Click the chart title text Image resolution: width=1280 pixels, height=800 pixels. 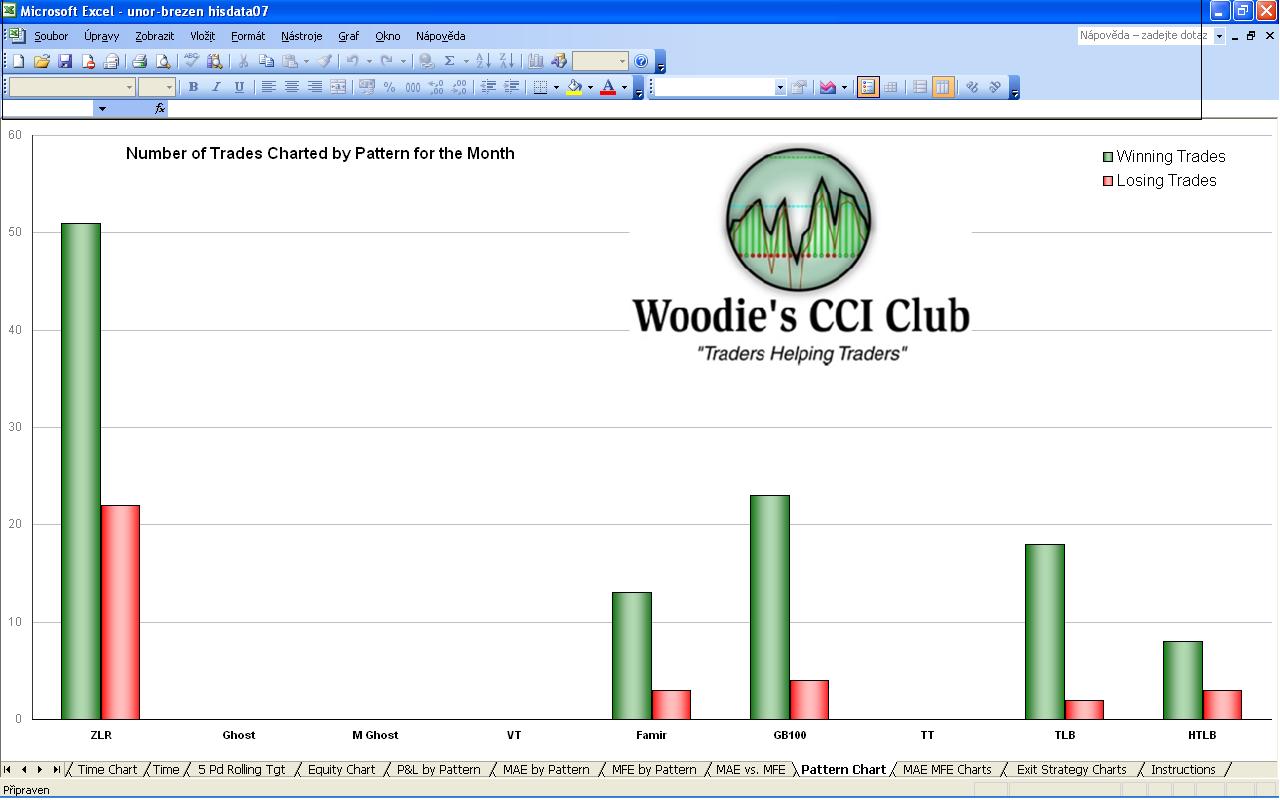click(320, 154)
